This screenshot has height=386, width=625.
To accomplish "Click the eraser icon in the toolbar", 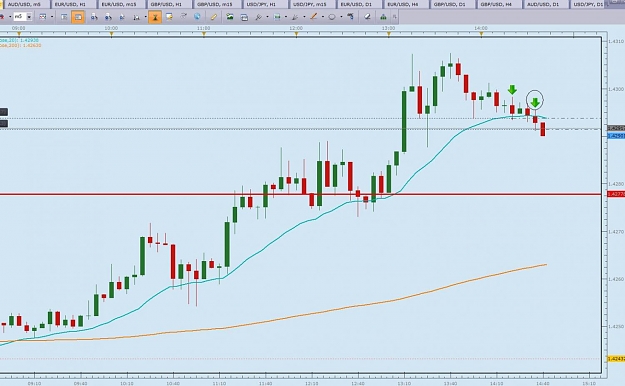I will (368, 17).
